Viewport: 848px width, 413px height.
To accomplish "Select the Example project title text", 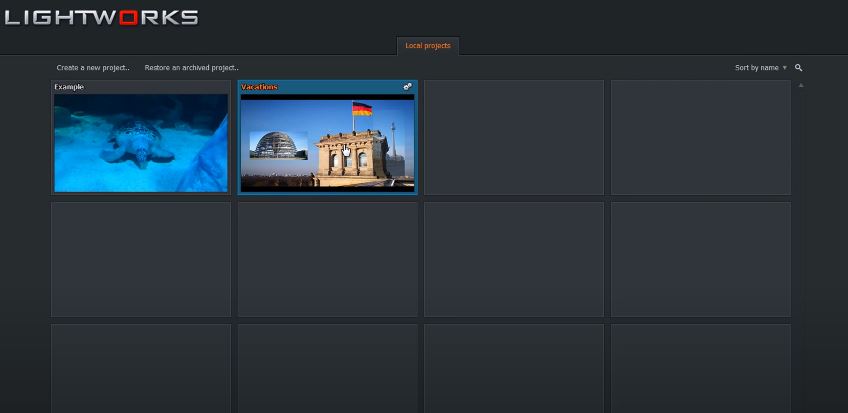I will (x=69, y=87).
